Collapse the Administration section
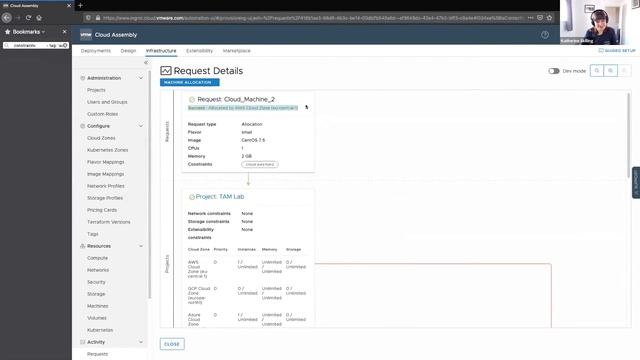The width and height of the screenshot is (640, 360). coord(141,78)
